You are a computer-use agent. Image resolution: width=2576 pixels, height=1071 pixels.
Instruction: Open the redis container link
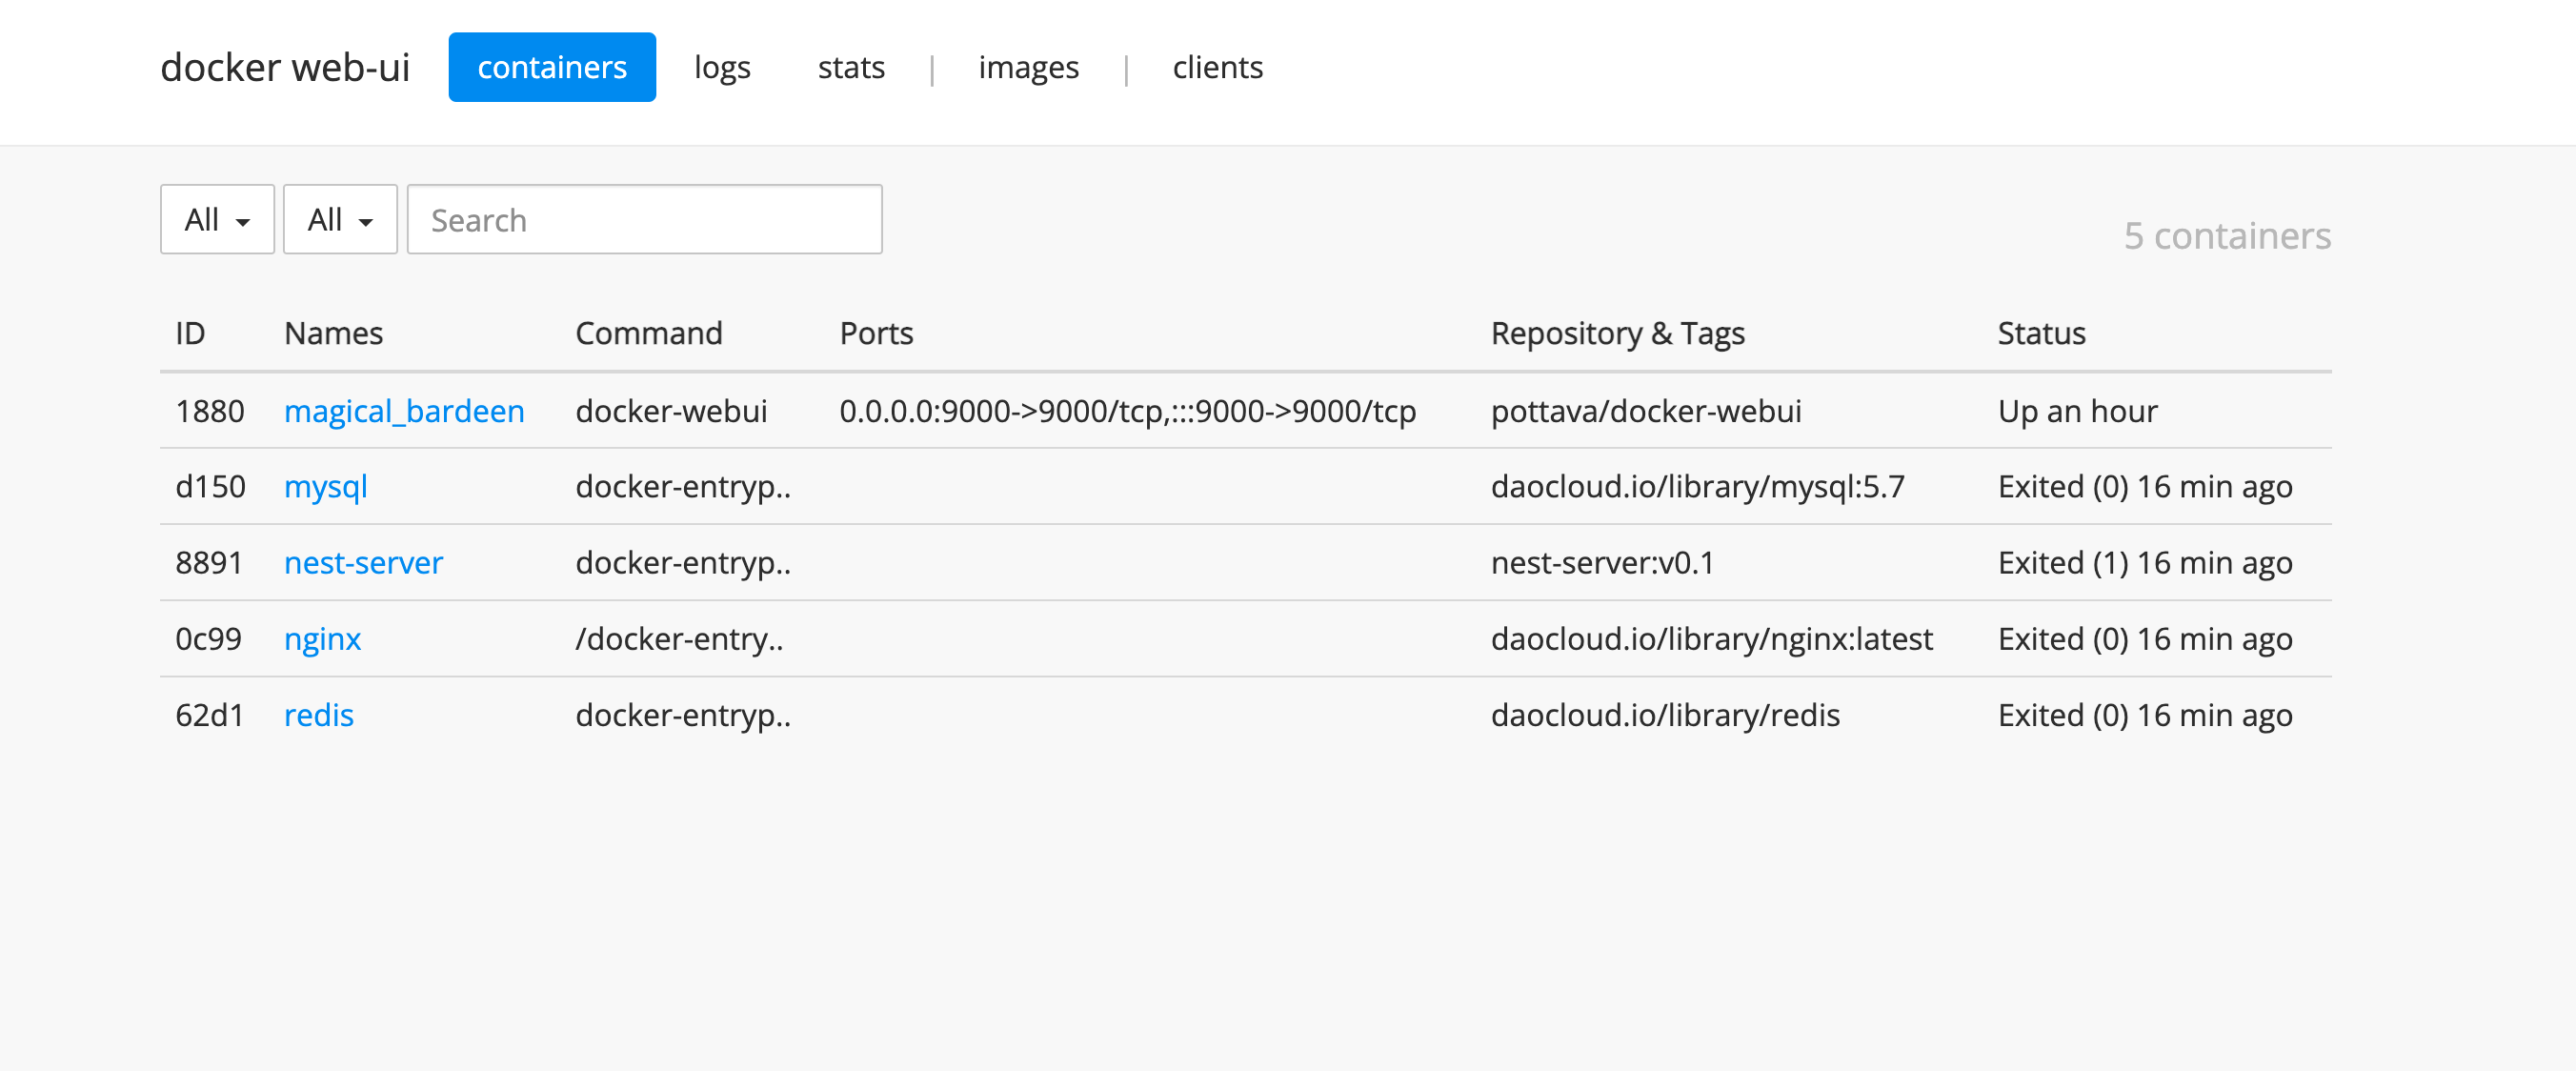tap(319, 714)
